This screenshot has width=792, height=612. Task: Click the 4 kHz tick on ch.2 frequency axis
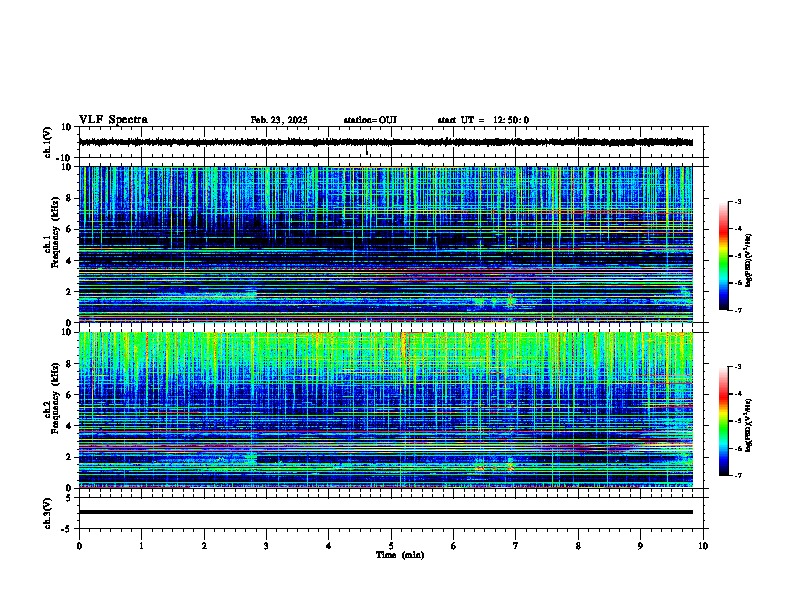point(69,426)
